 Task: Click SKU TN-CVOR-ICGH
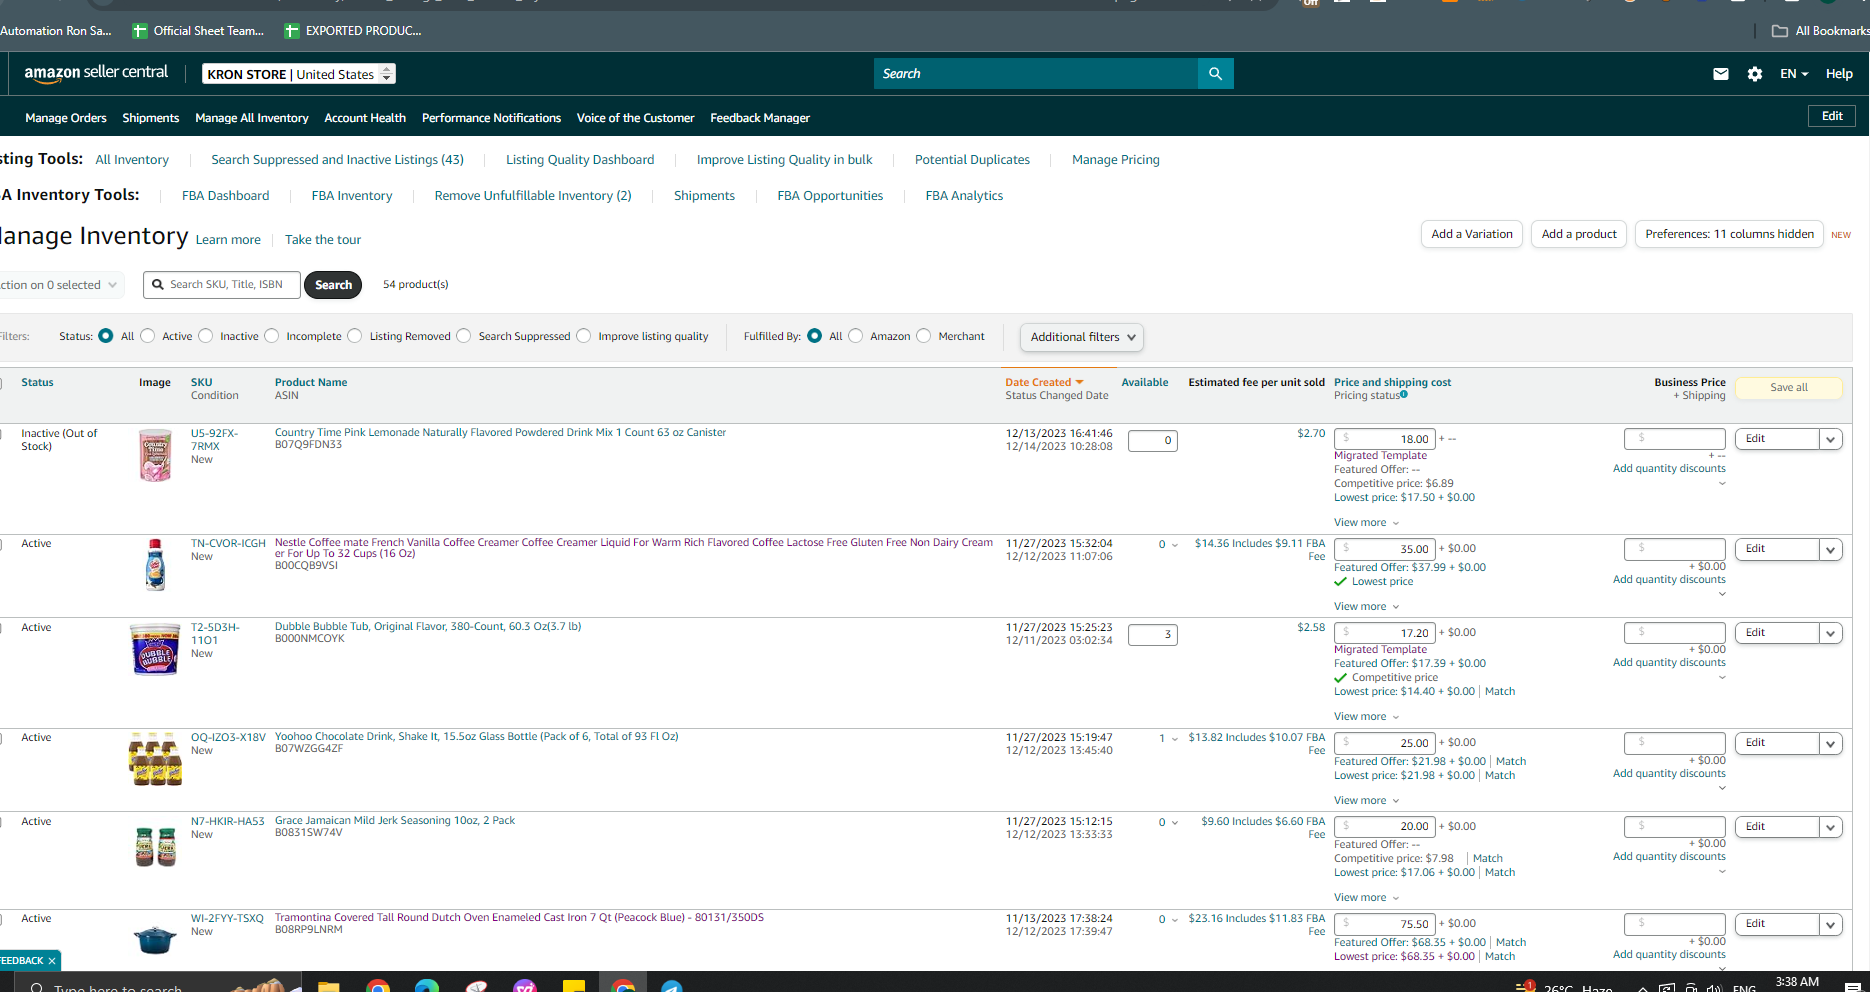pos(228,544)
